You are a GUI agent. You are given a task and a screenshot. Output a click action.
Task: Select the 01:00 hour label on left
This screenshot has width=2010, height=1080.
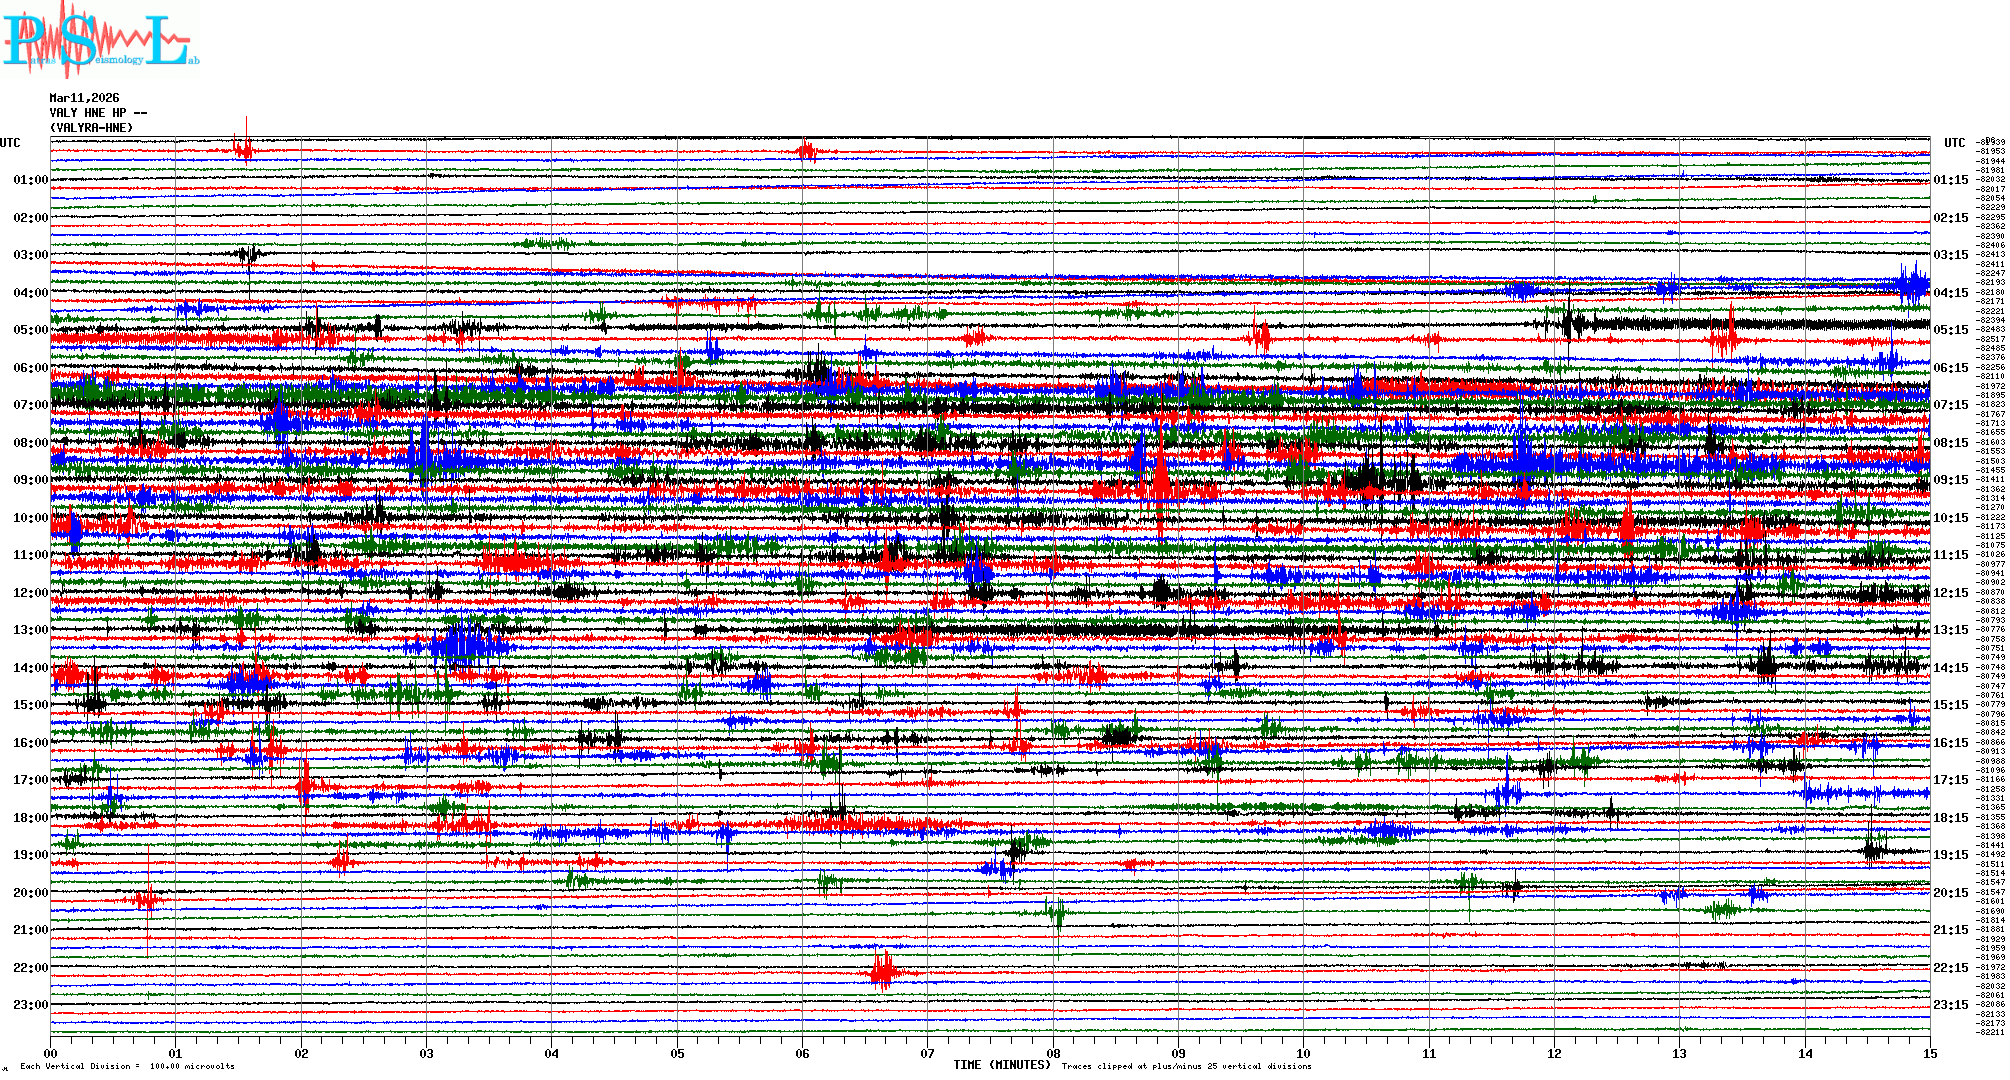30,181
